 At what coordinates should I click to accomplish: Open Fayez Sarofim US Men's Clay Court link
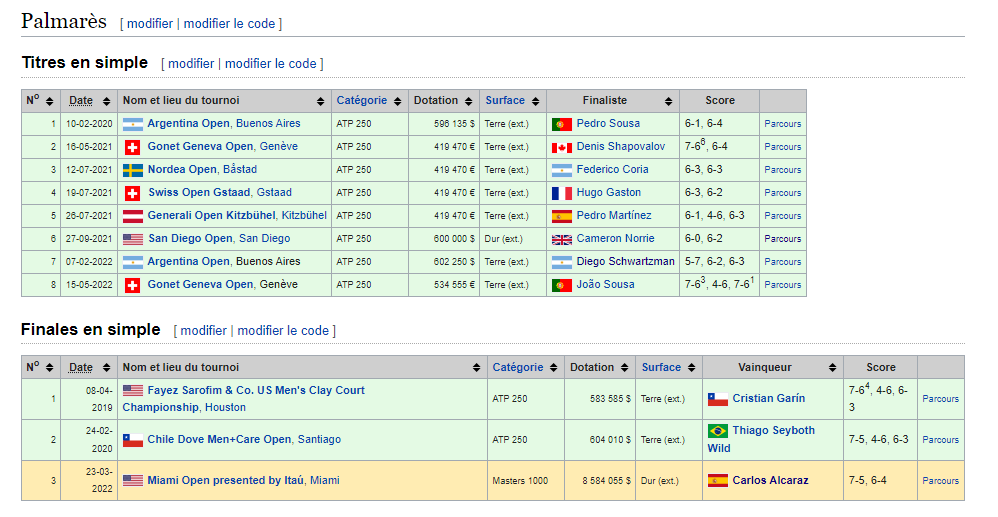tap(244, 399)
